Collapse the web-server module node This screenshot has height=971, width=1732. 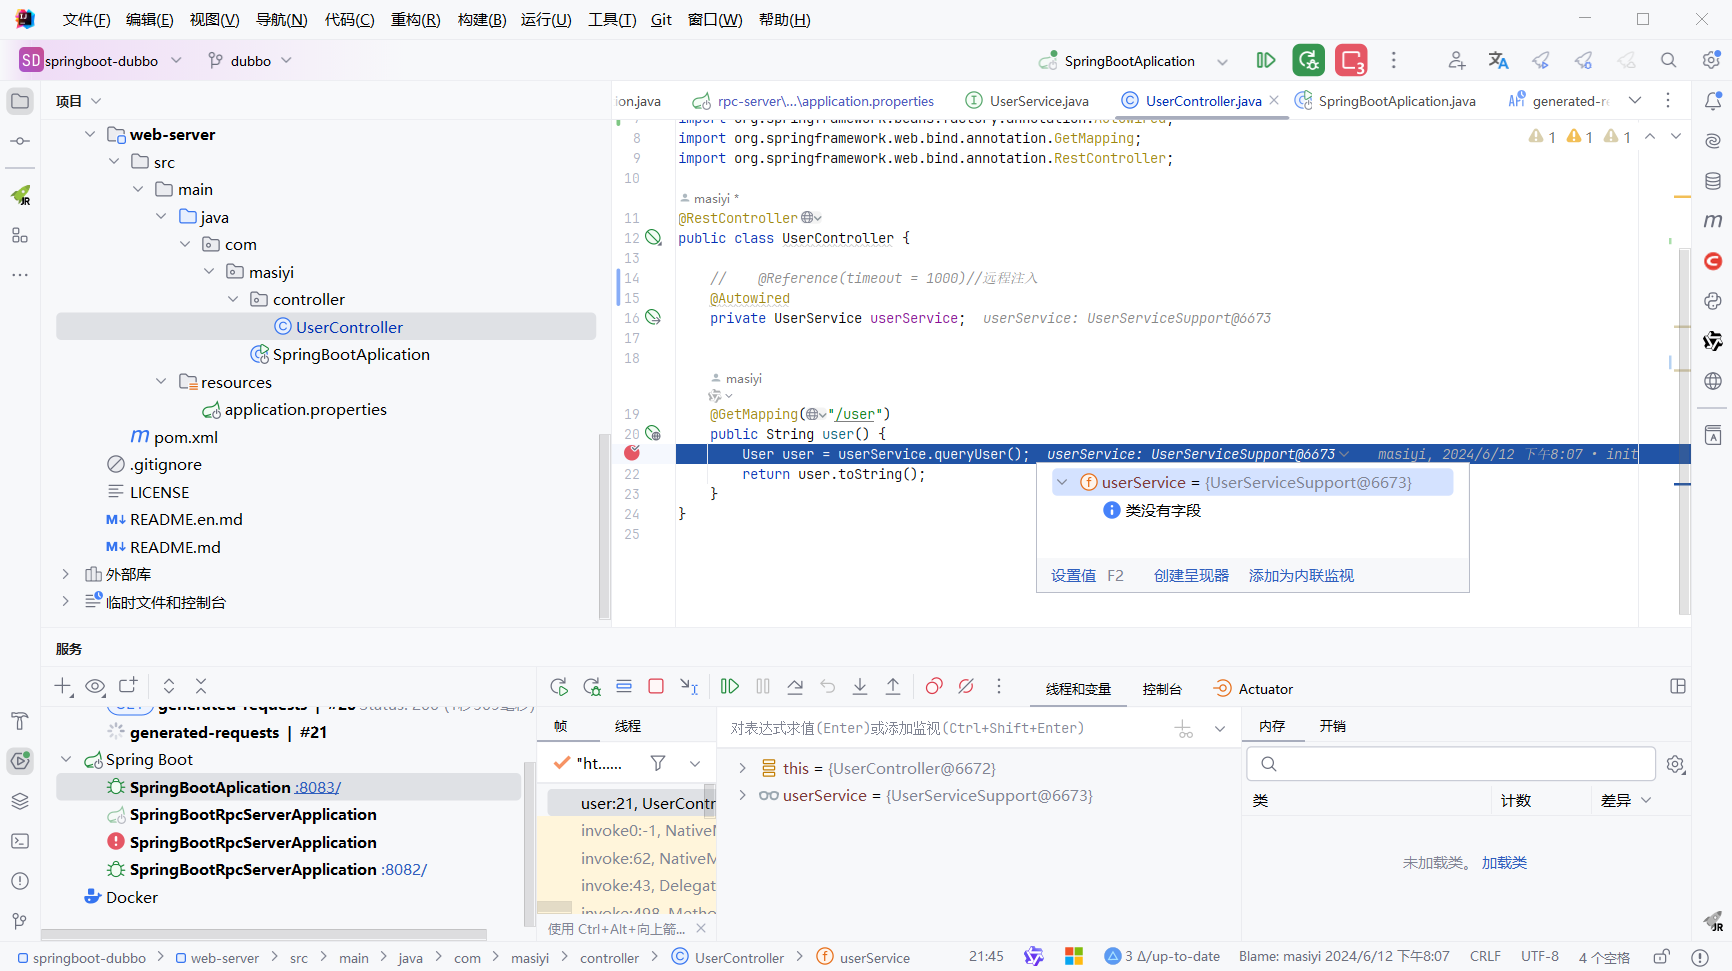click(90, 134)
